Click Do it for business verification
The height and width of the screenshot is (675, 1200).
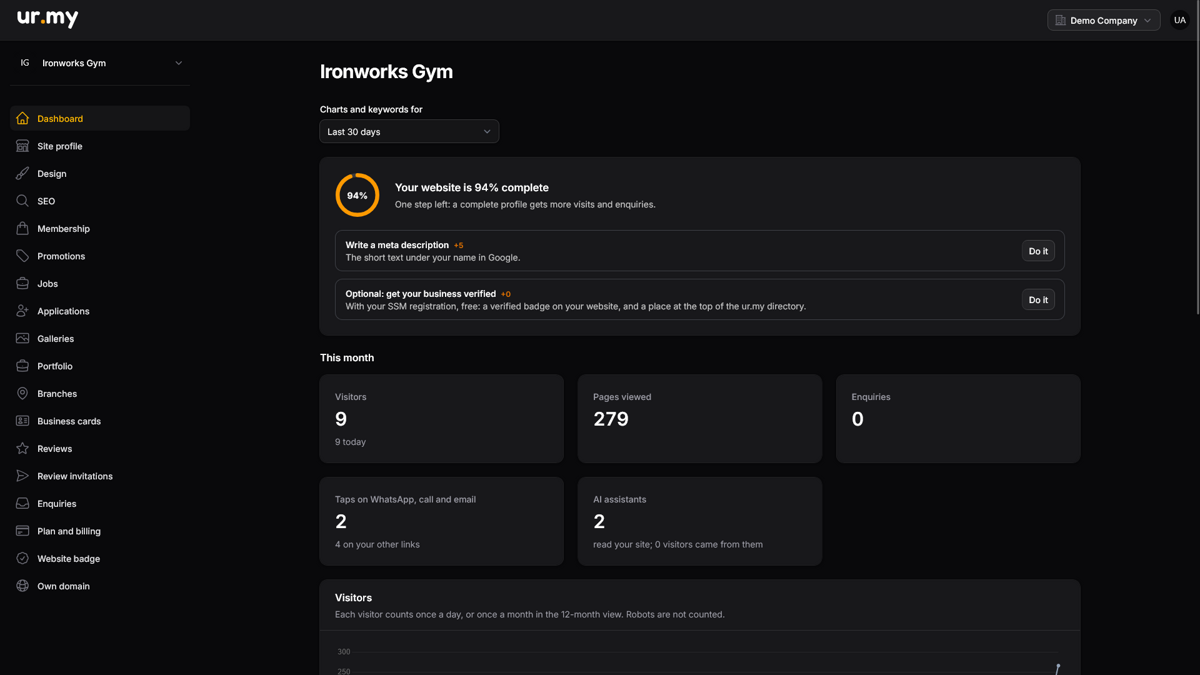coord(1038,299)
